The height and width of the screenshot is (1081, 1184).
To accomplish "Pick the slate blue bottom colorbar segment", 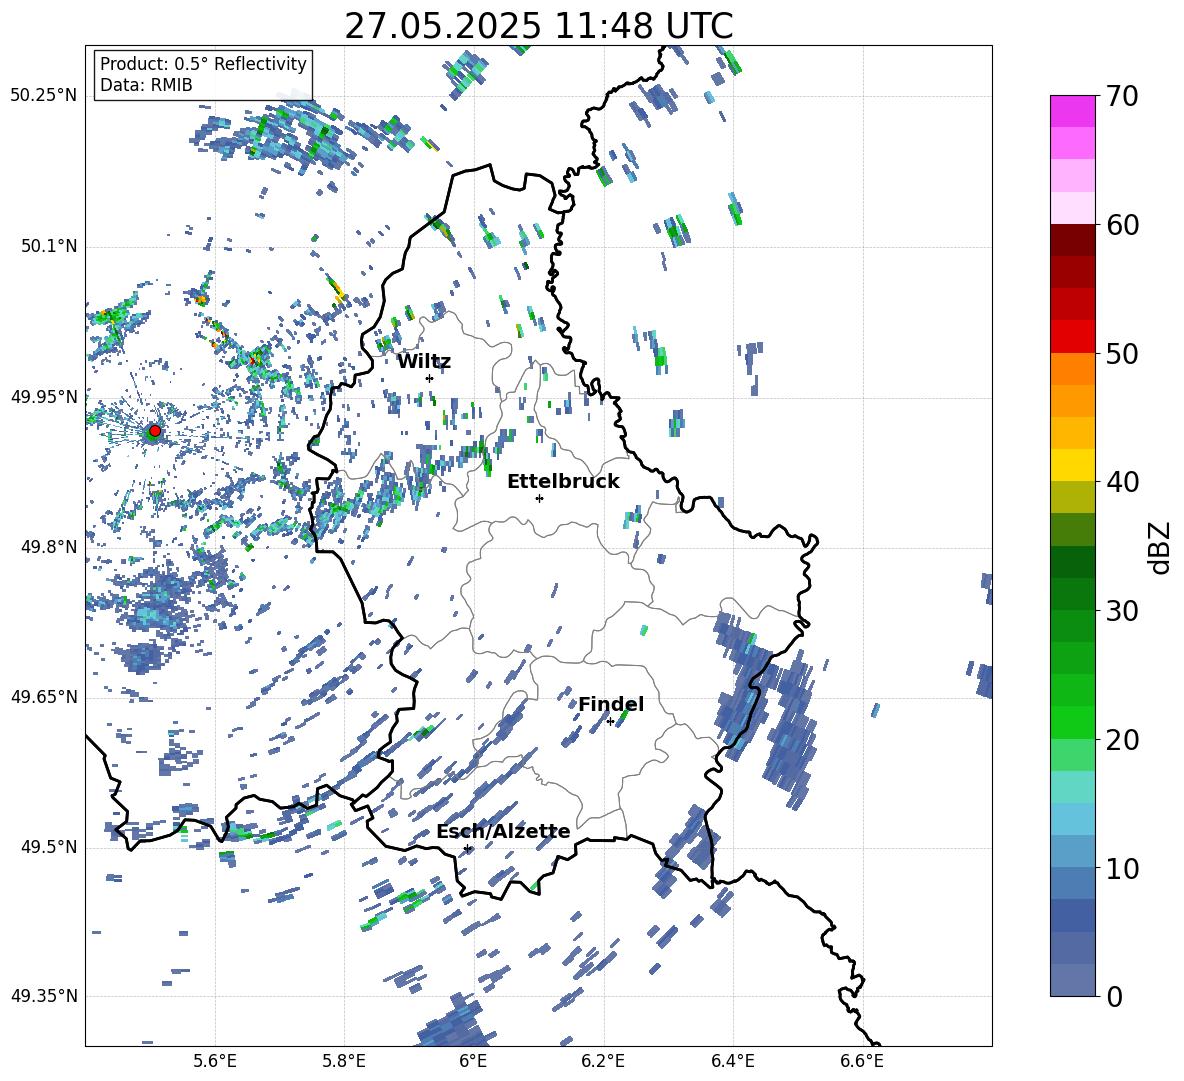I will tap(1072, 980).
